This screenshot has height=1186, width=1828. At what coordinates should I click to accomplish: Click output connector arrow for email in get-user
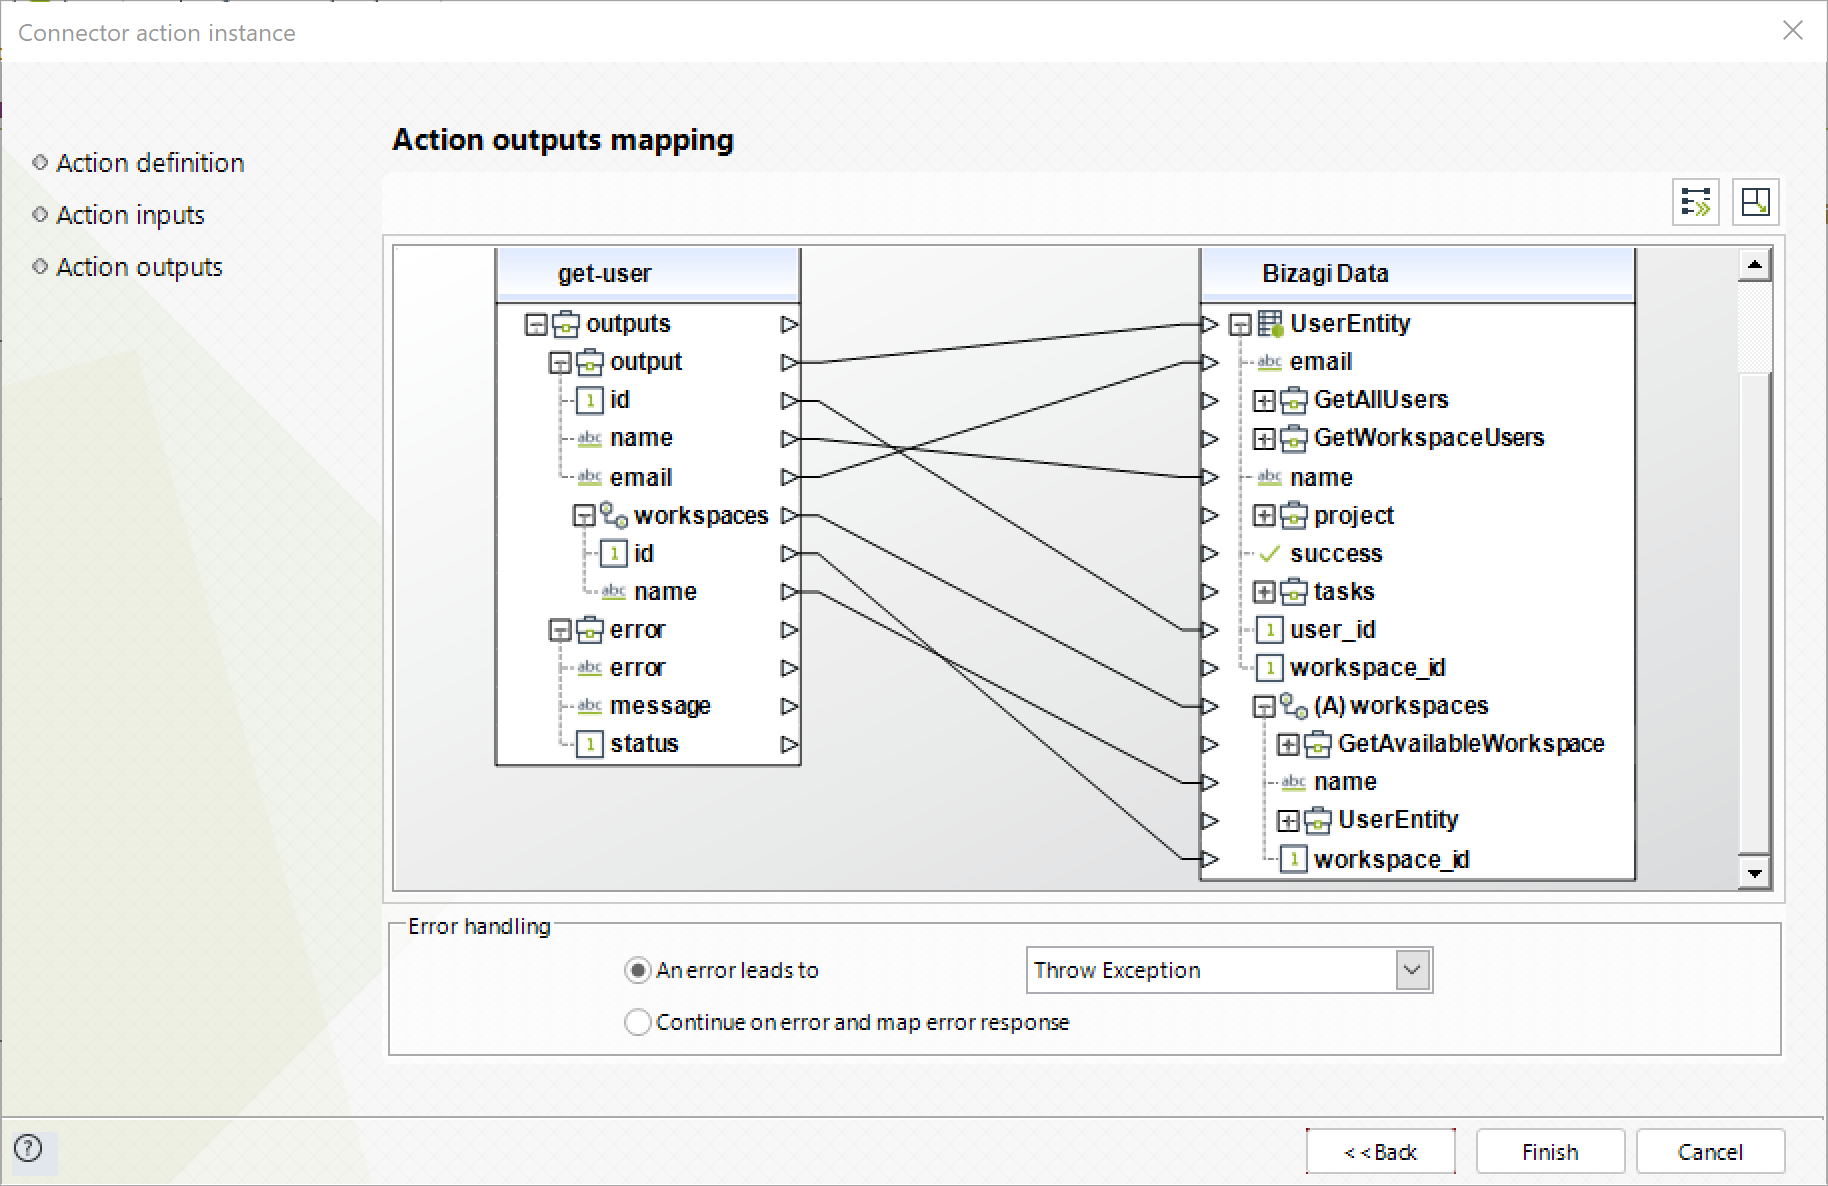click(x=790, y=477)
